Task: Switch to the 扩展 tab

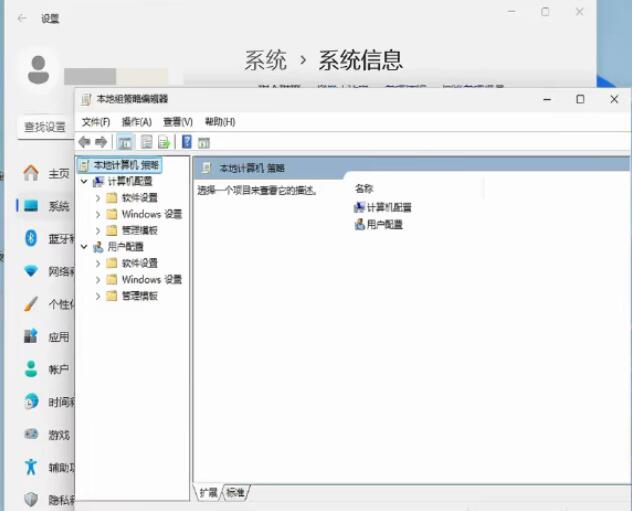Action: [208, 492]
